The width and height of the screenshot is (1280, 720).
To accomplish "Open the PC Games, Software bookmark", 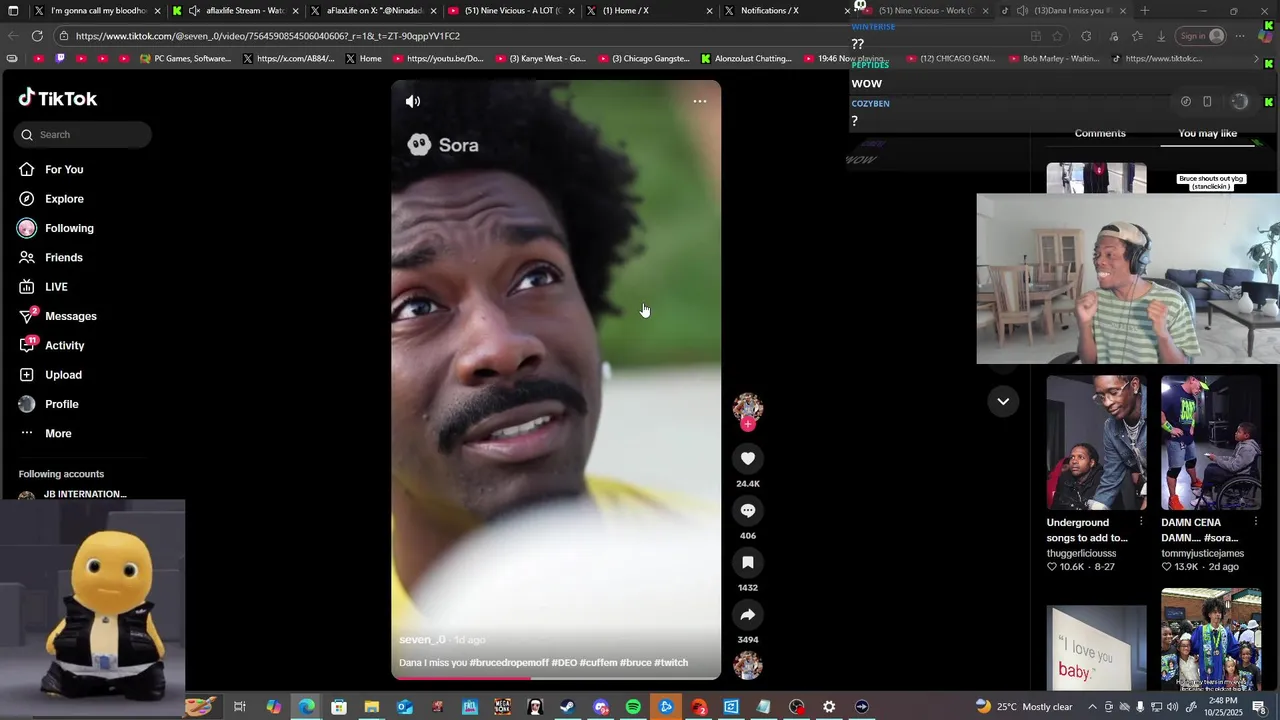I will pos(185,59).
